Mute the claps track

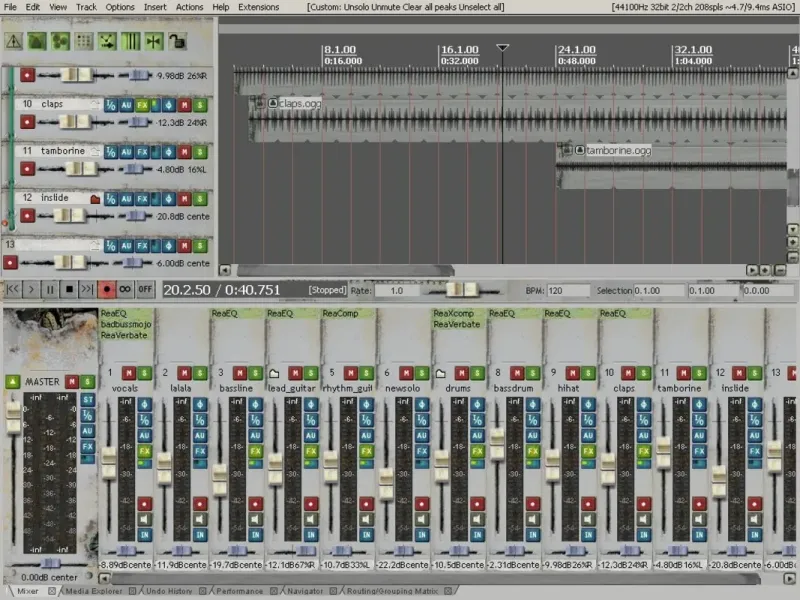[x=185, y=104]
